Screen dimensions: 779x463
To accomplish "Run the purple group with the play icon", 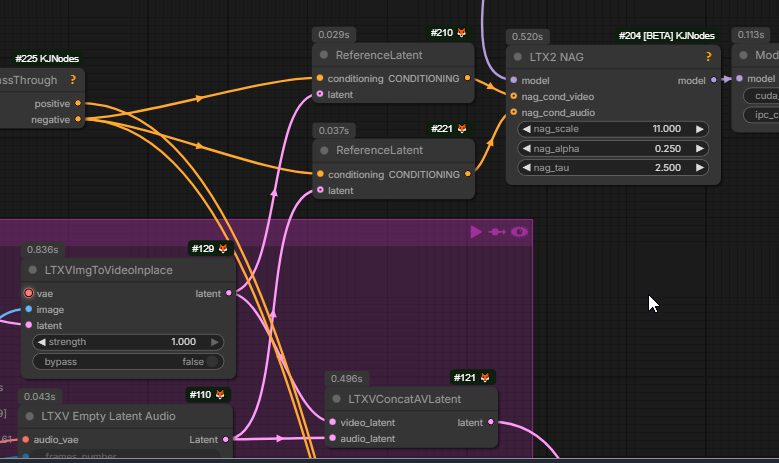I will click(476, 232).
